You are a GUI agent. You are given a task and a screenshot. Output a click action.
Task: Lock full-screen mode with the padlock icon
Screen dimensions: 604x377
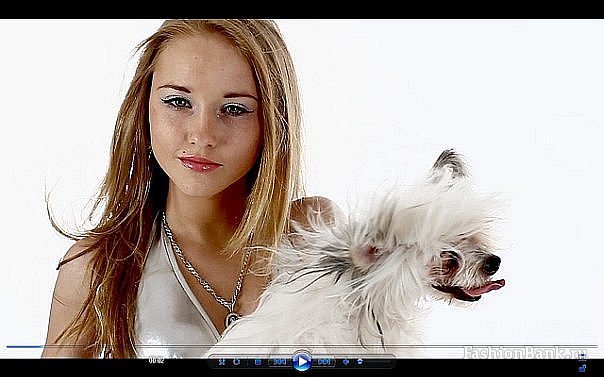(582, 368)
